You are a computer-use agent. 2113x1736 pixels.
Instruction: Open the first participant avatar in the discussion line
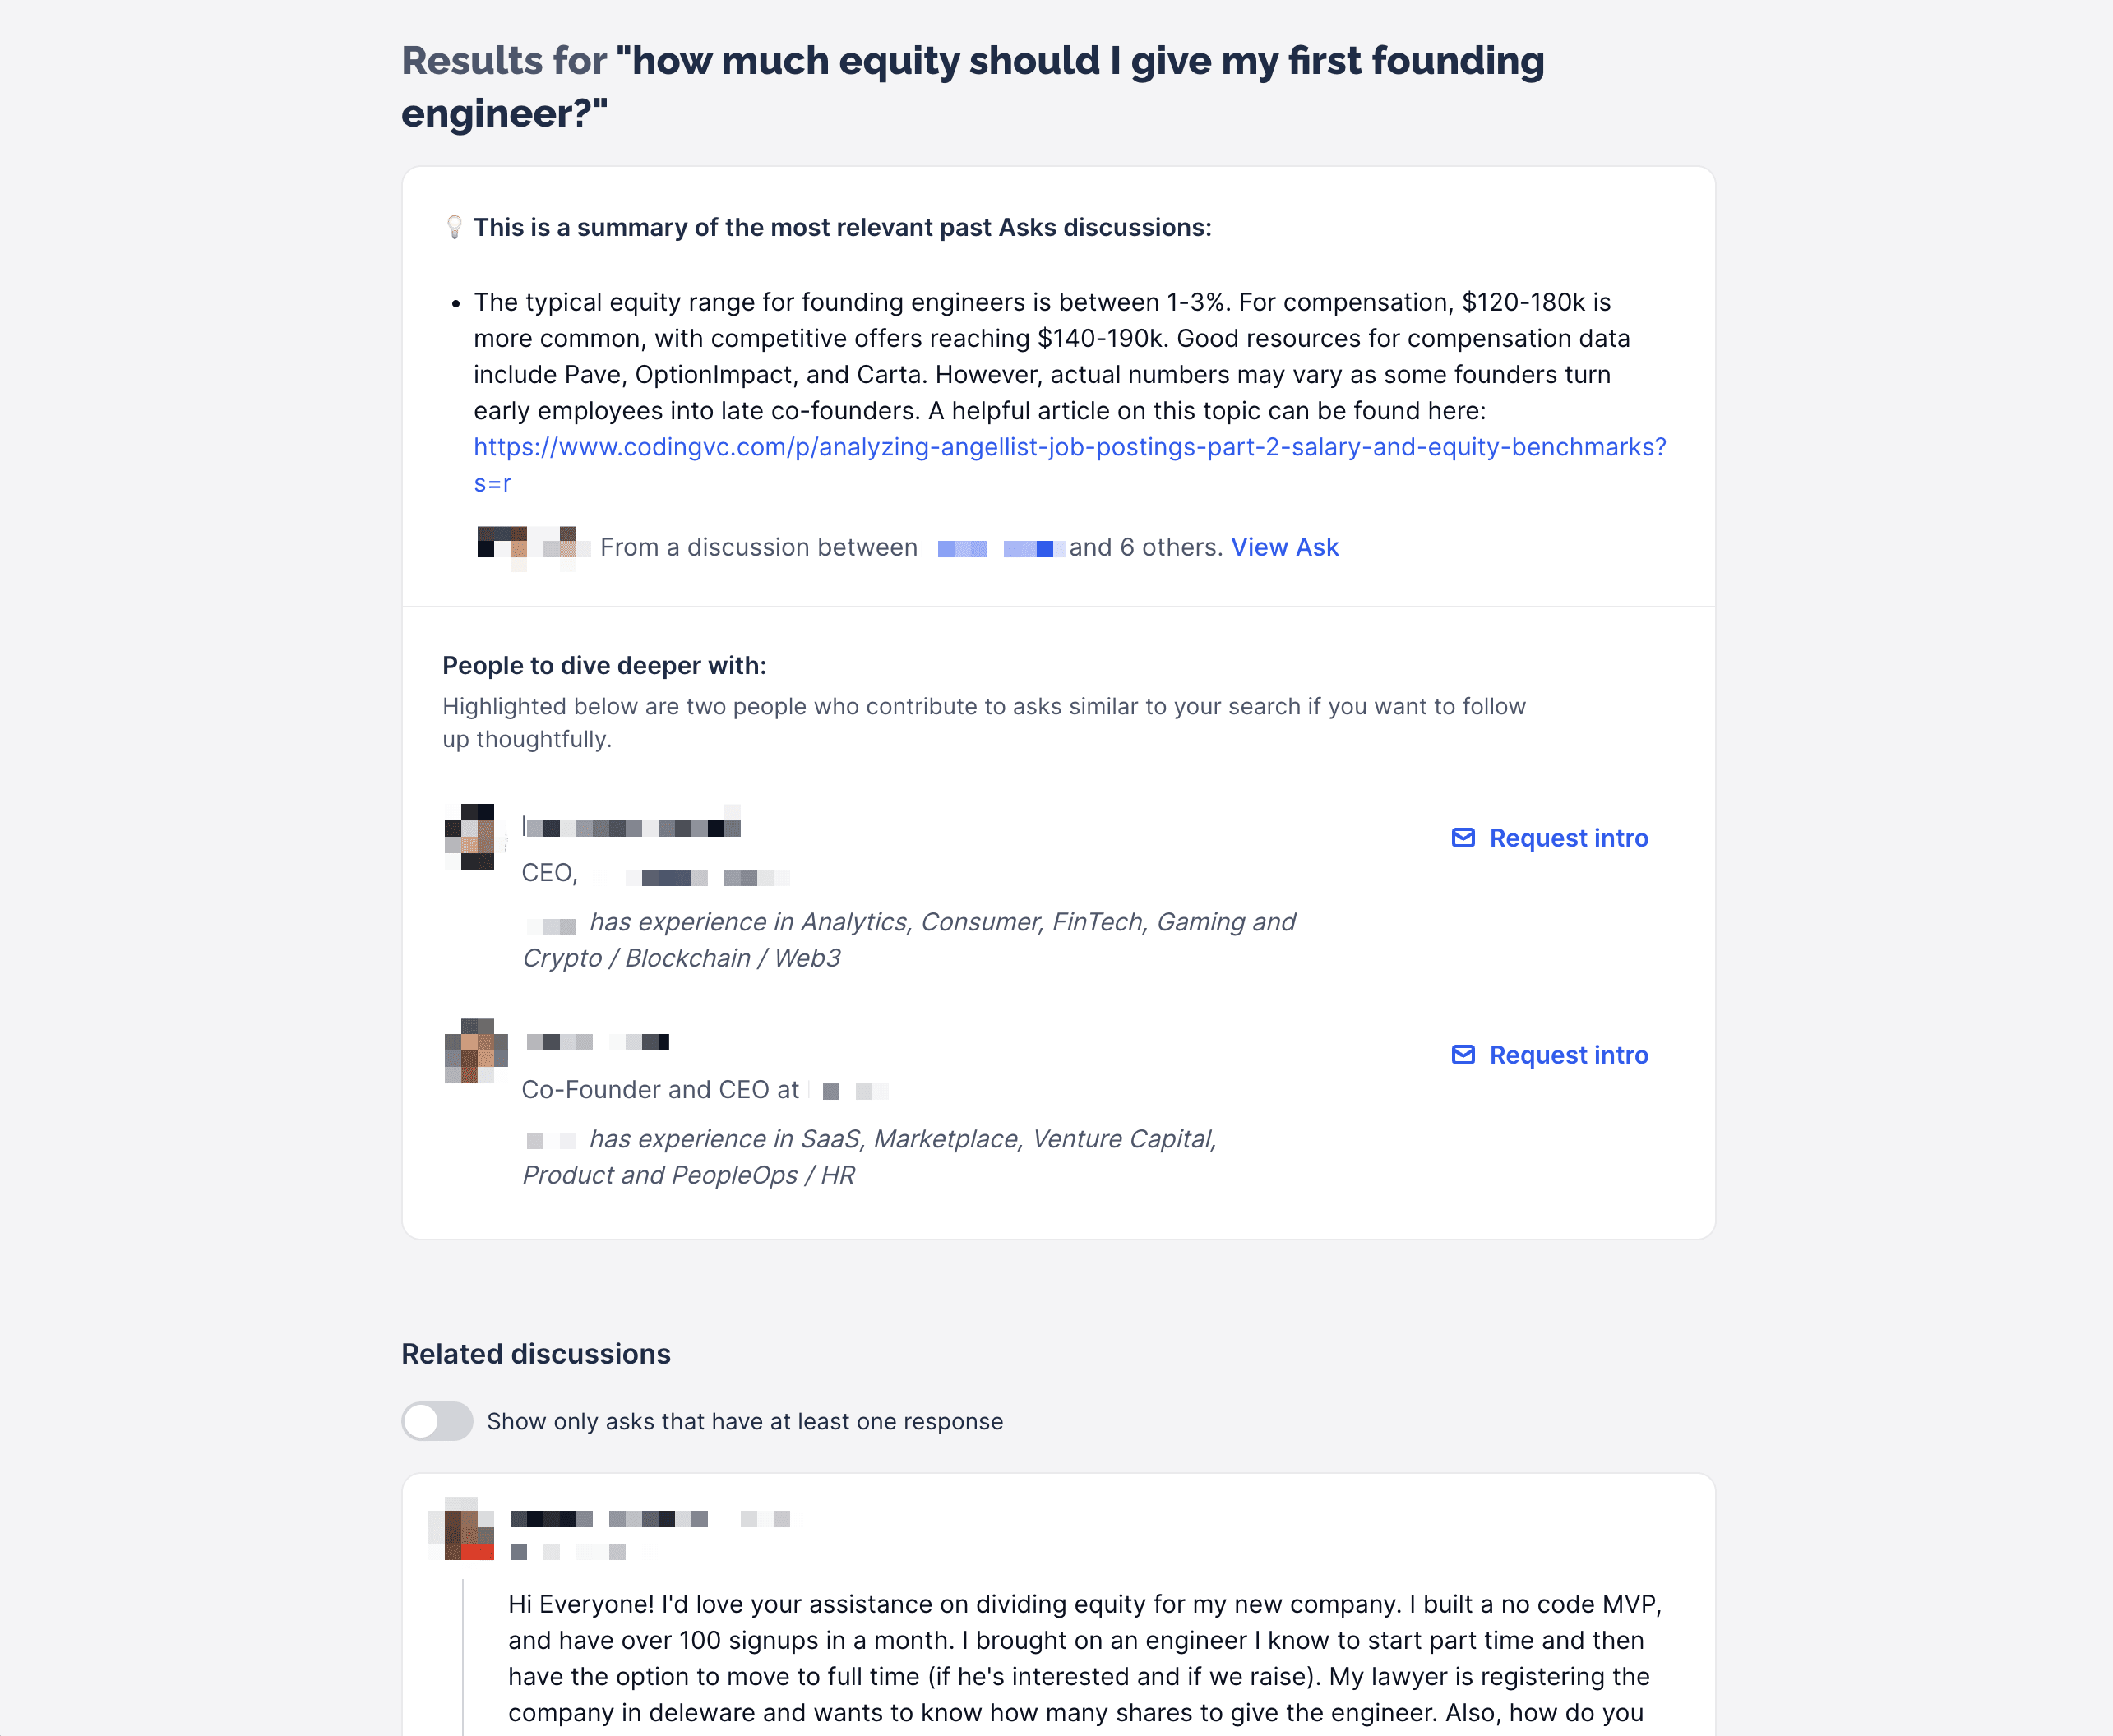502,546
